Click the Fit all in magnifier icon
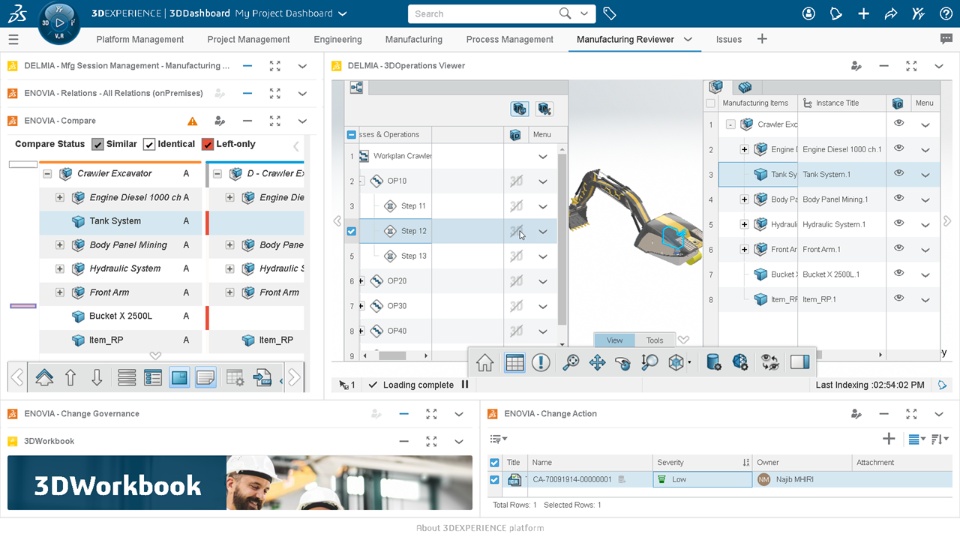Screen dimensions: 960x540 [x=571, y=362]
